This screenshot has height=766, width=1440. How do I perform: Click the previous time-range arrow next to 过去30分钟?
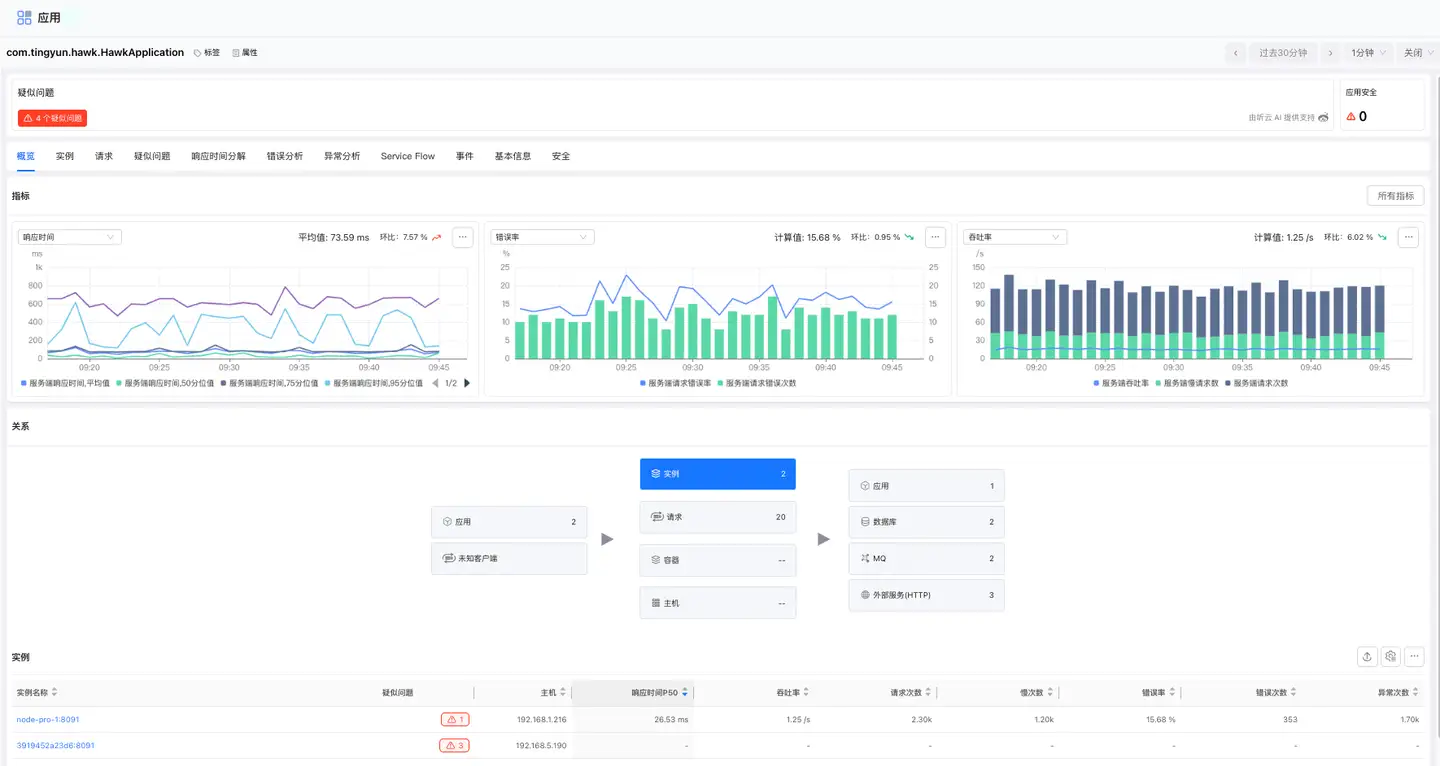tap(1235, 52)
